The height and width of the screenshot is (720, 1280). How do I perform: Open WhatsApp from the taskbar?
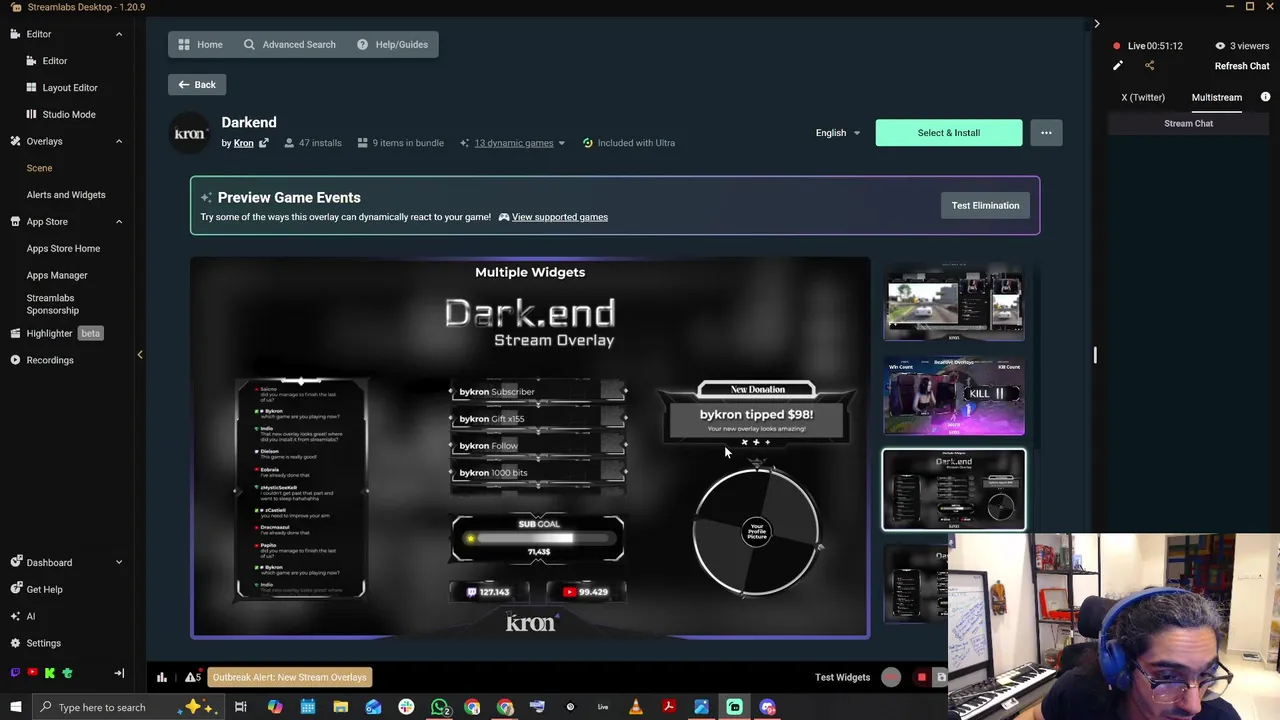tap(439, 707)
